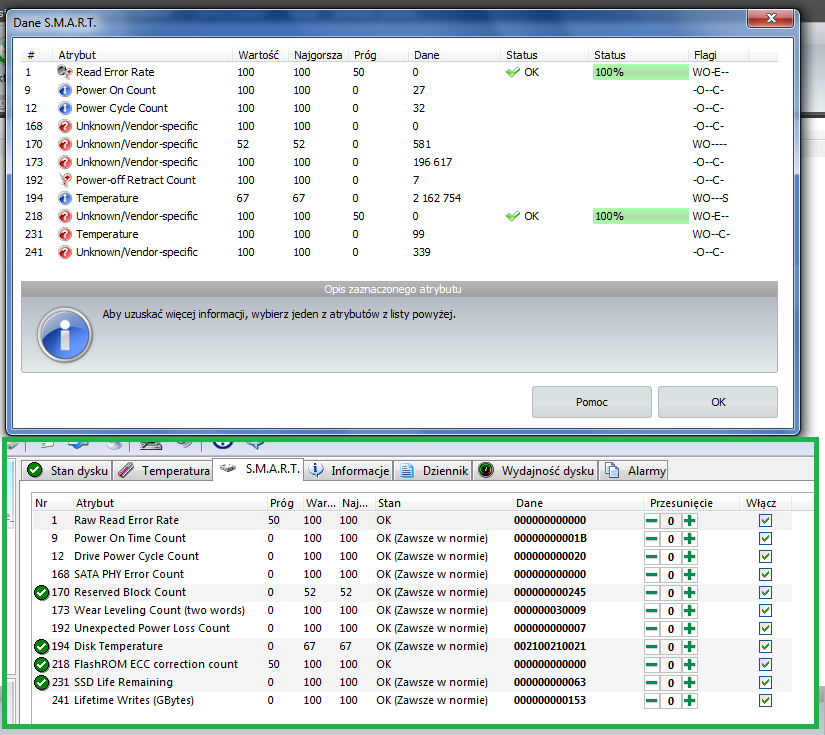Image resolution: width=825 pixels, height=735 pixels.
Task: Increase offset for Reserved Block Count
Action: tap(689, 592)
